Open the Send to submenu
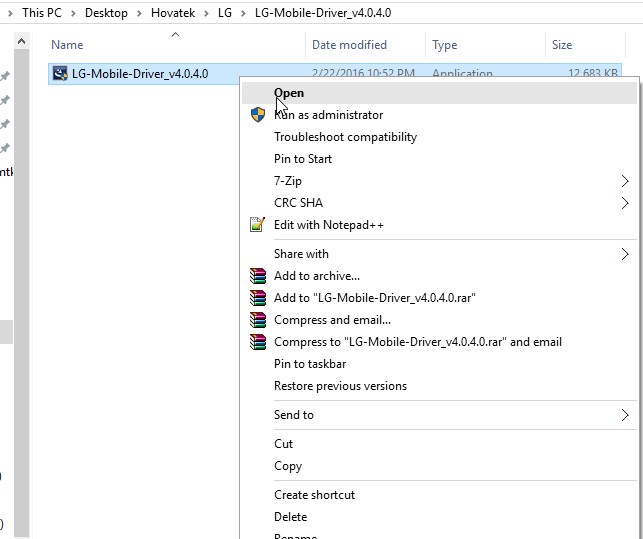 coord(439,415)
